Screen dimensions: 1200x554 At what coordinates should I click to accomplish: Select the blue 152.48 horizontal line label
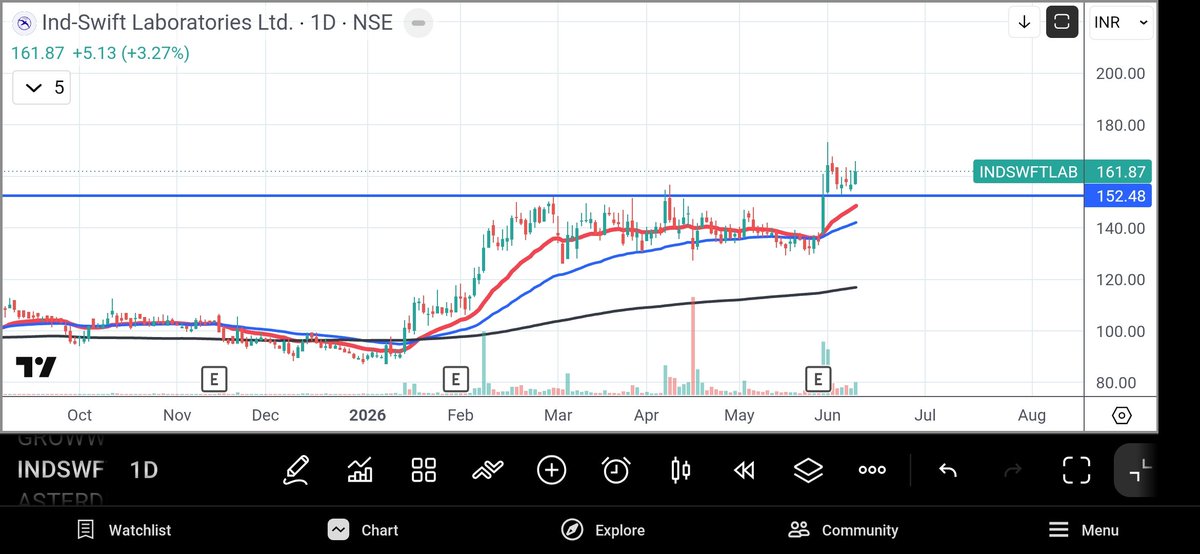(x=1119, y=196)
